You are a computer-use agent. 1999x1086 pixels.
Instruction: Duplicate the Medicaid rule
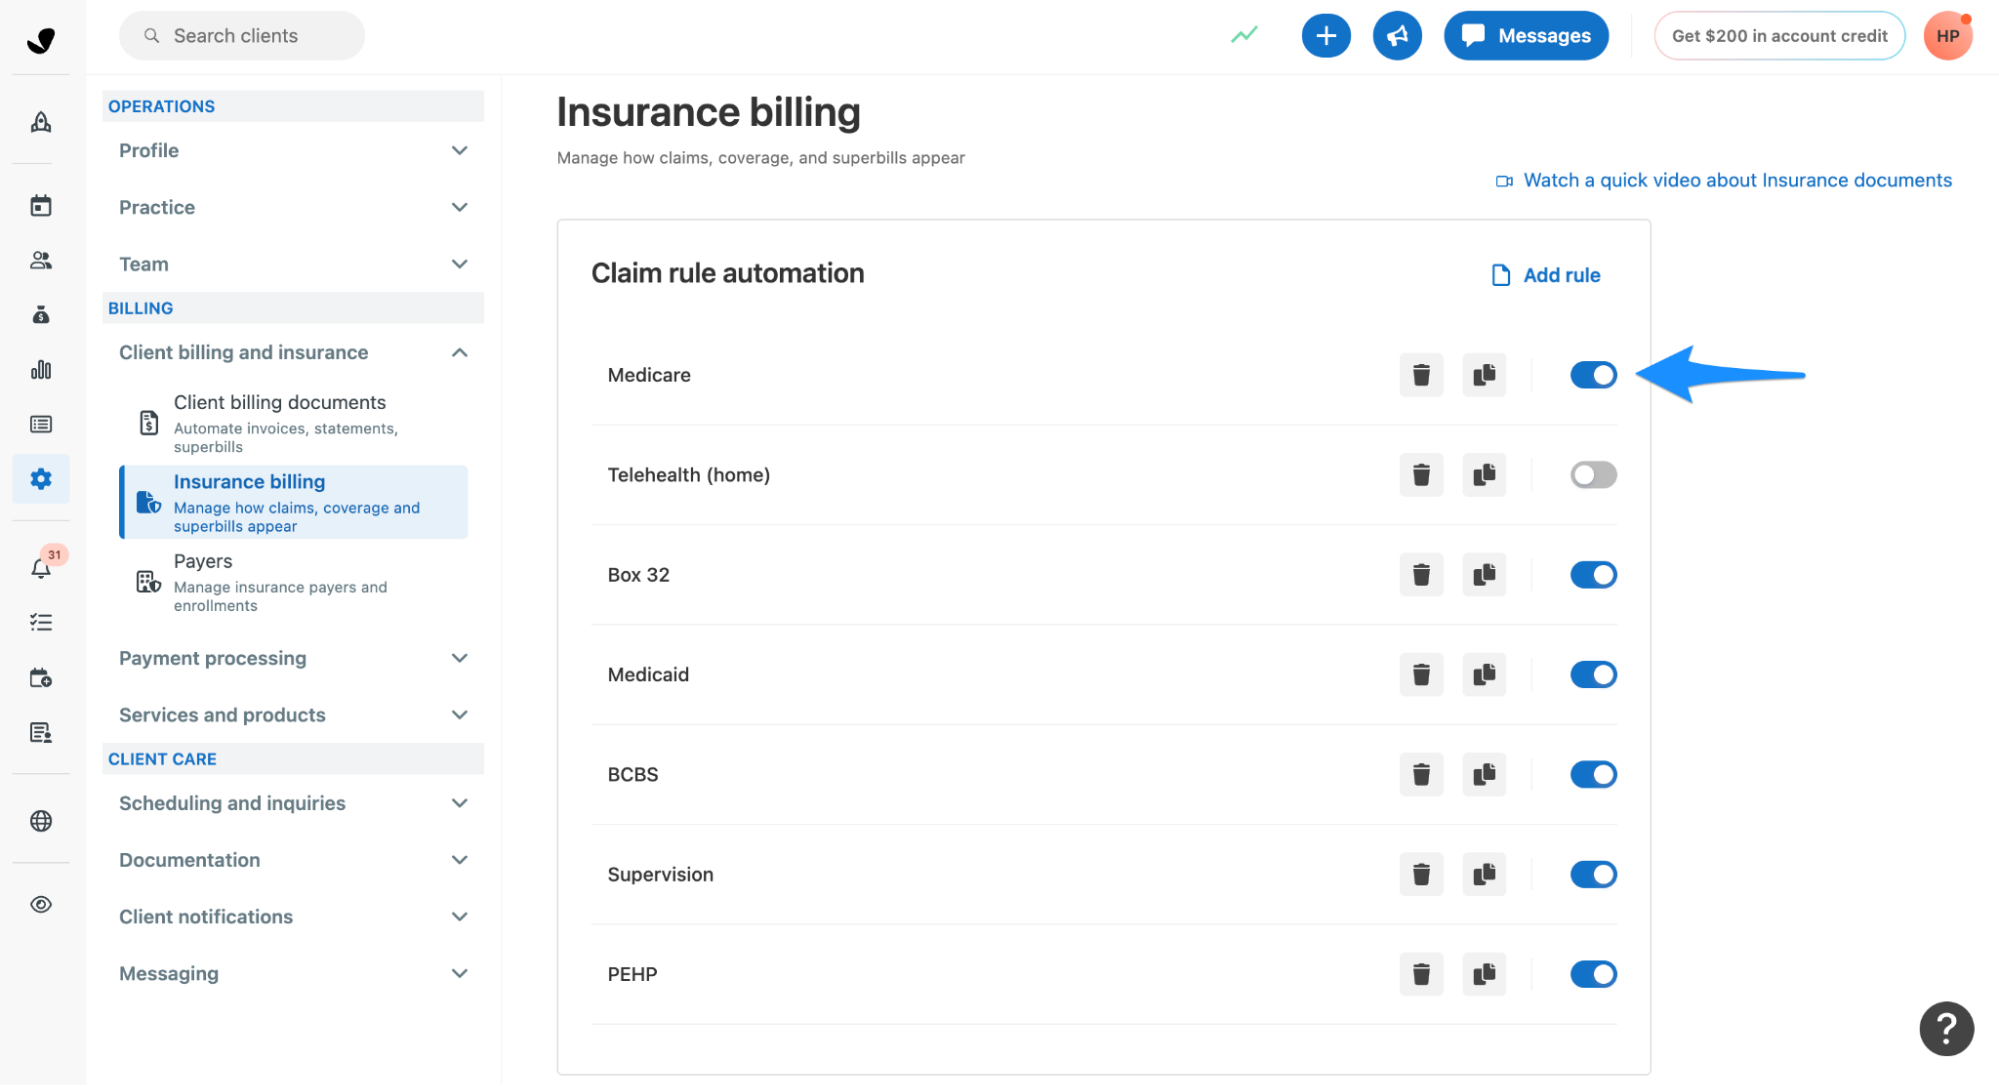coord(1484,675)
